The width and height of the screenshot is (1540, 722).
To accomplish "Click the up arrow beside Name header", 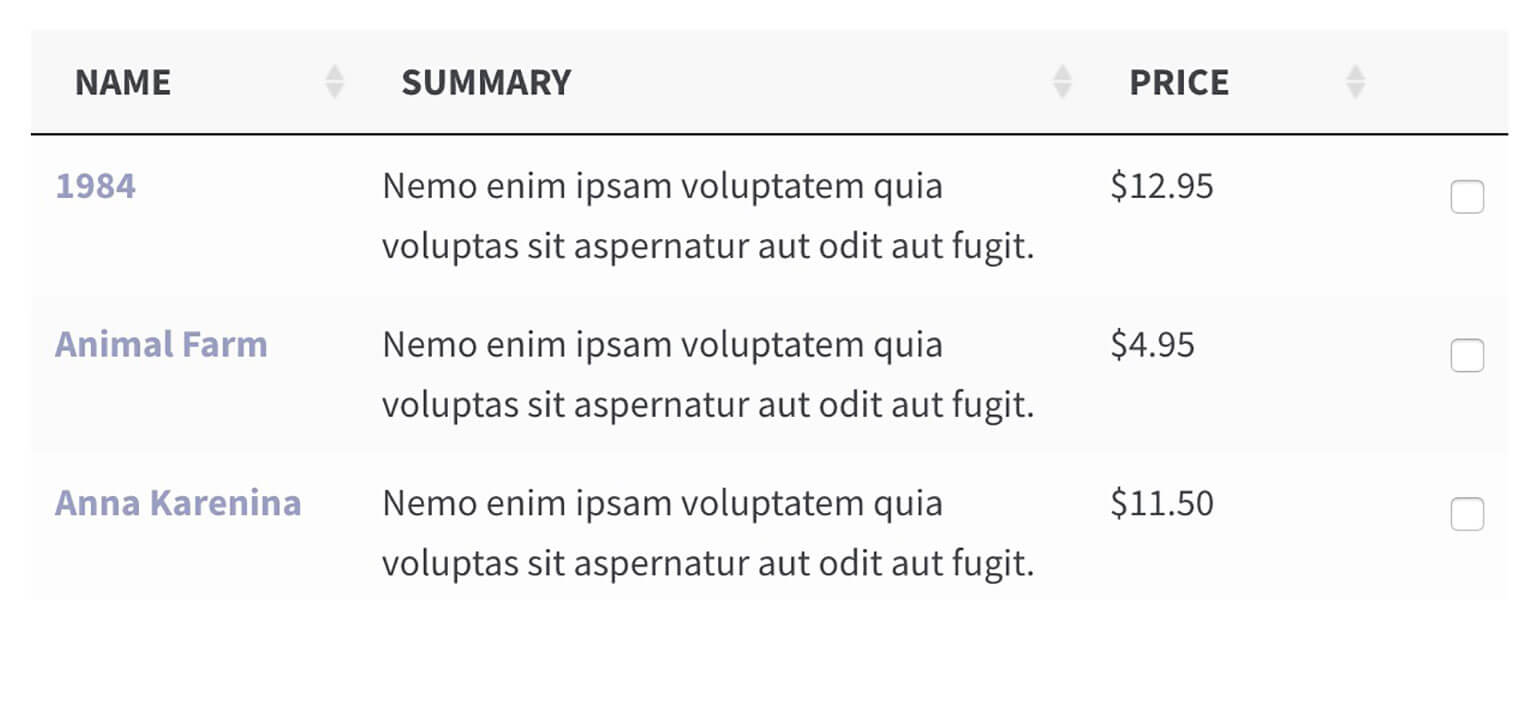I will pos(335,73).
